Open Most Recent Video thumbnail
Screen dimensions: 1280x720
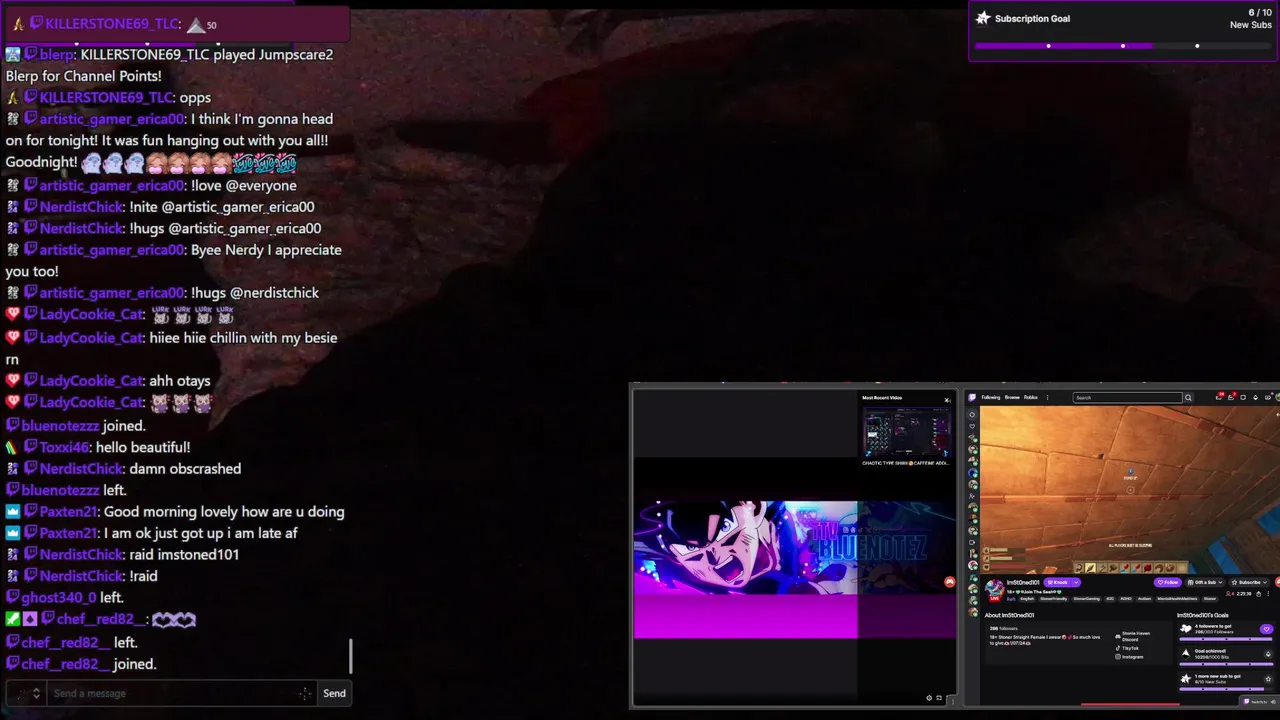click(x=906, y=432)
